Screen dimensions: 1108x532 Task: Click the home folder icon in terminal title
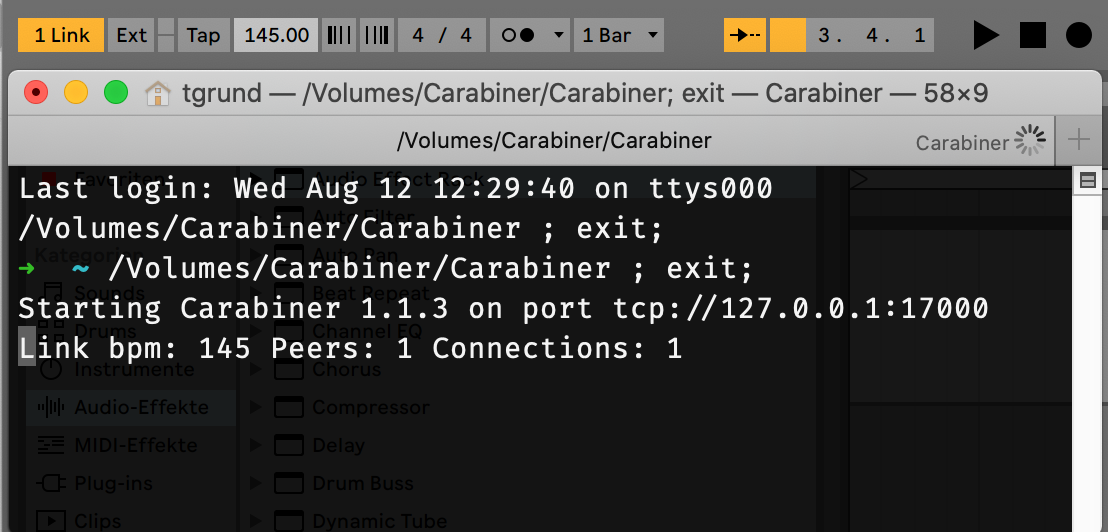[x=157, y=94]
